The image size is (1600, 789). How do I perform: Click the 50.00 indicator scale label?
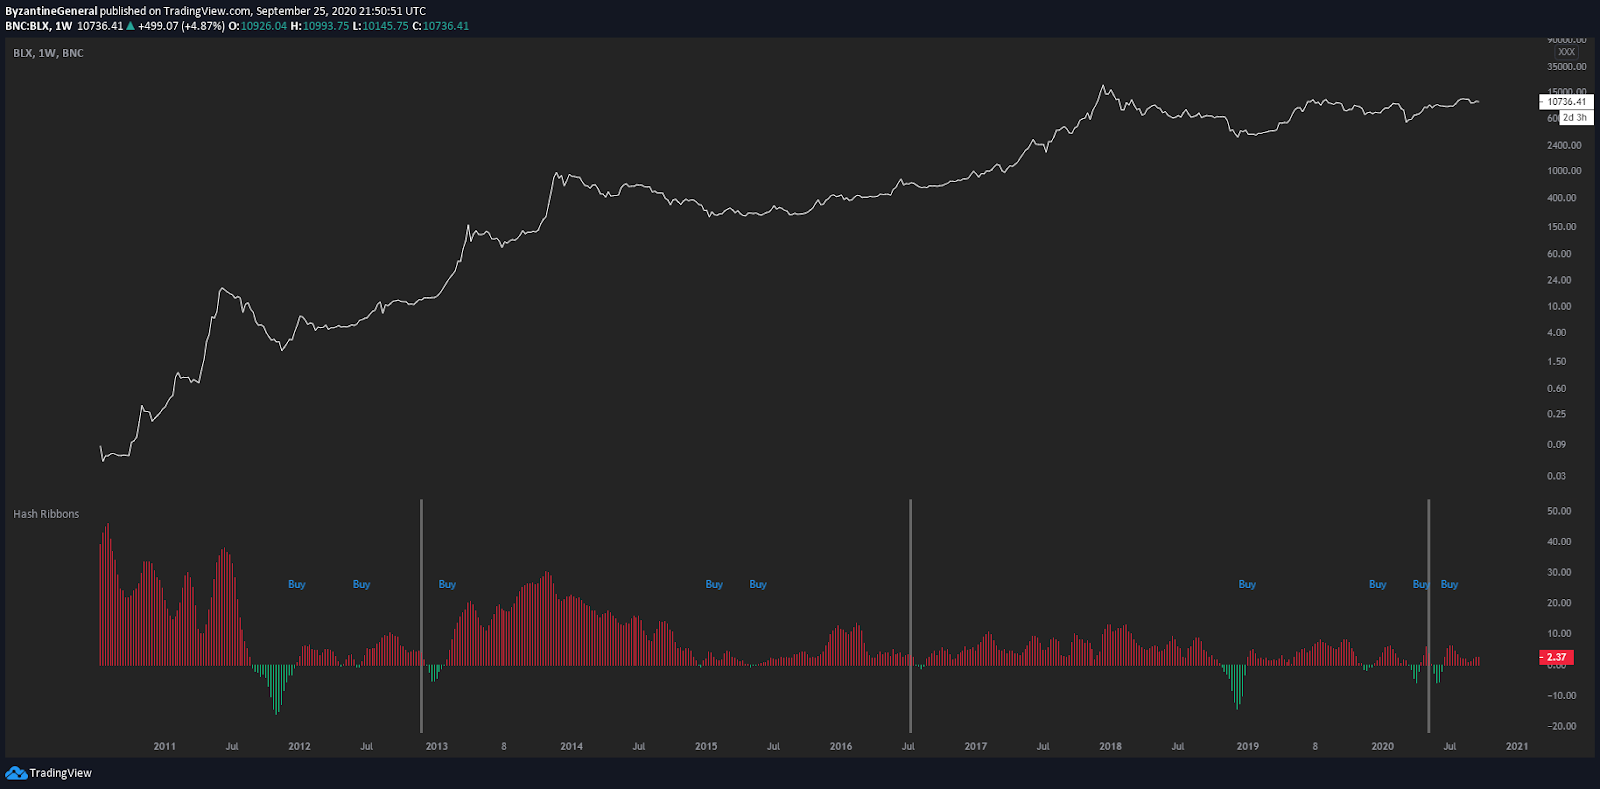coord(1559,511)
